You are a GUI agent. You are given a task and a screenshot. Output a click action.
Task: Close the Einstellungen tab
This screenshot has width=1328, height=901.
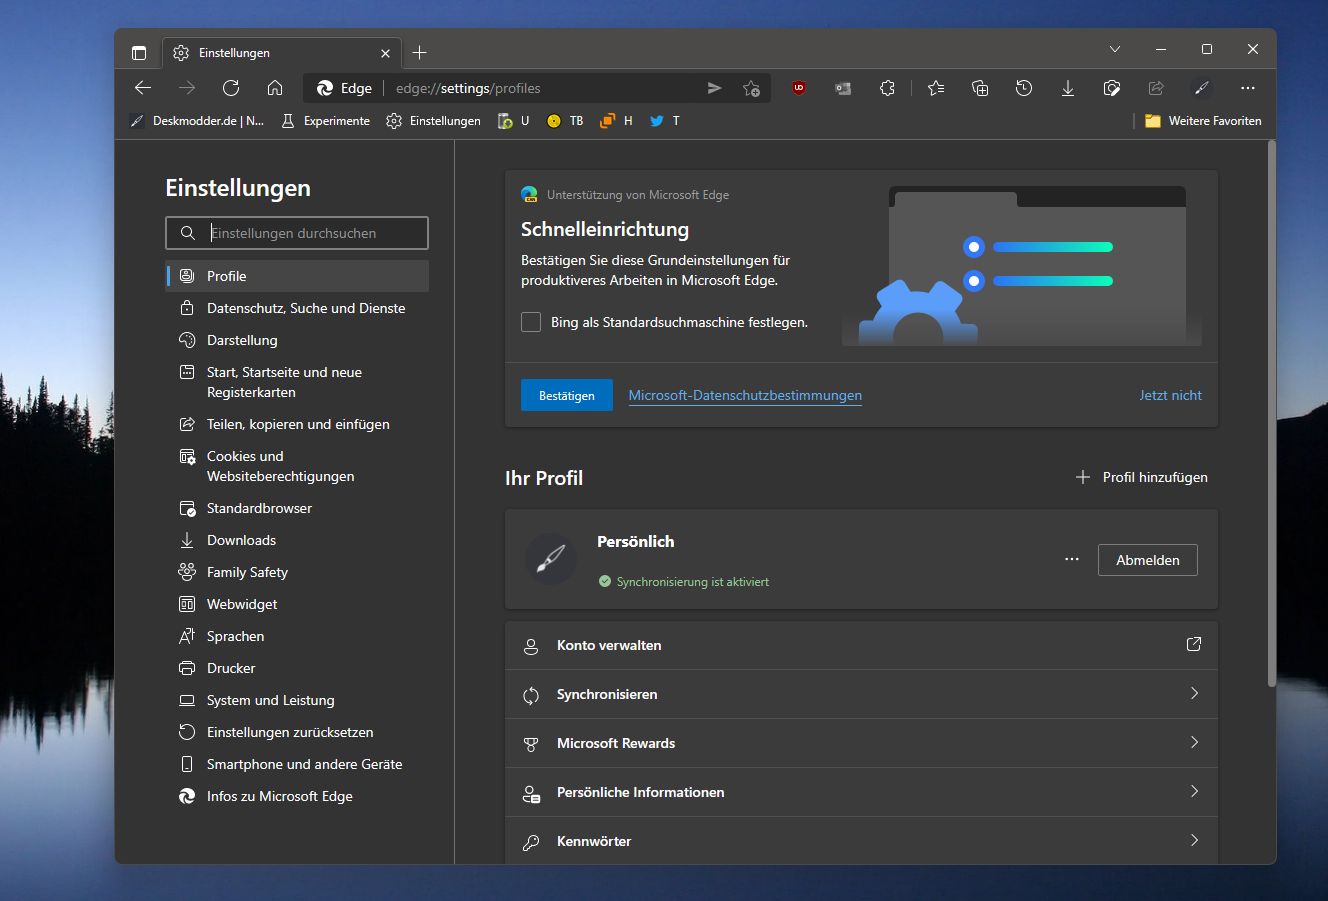point(386,52)
